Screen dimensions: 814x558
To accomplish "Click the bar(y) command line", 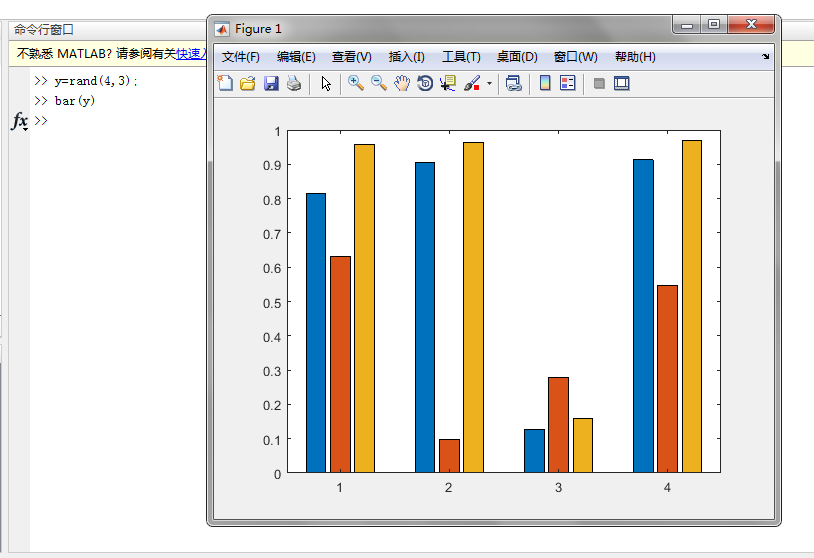I will pyautogui.click(x=75, y=101).
